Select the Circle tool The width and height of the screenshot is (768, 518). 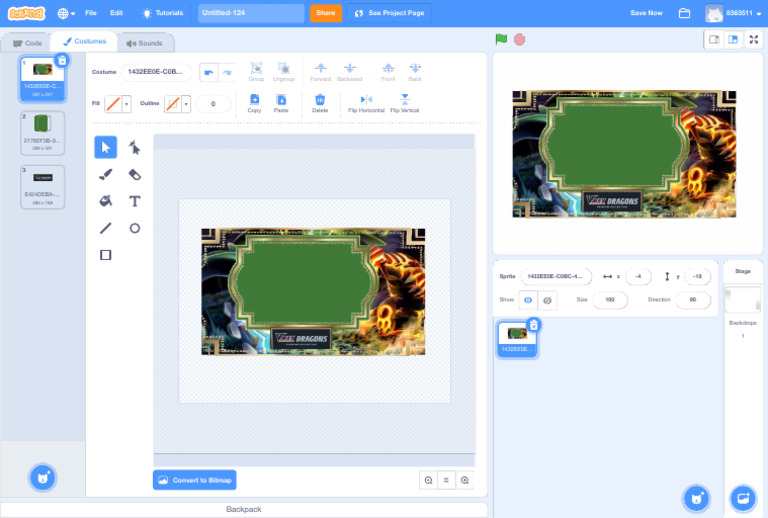tap(134, 228)
